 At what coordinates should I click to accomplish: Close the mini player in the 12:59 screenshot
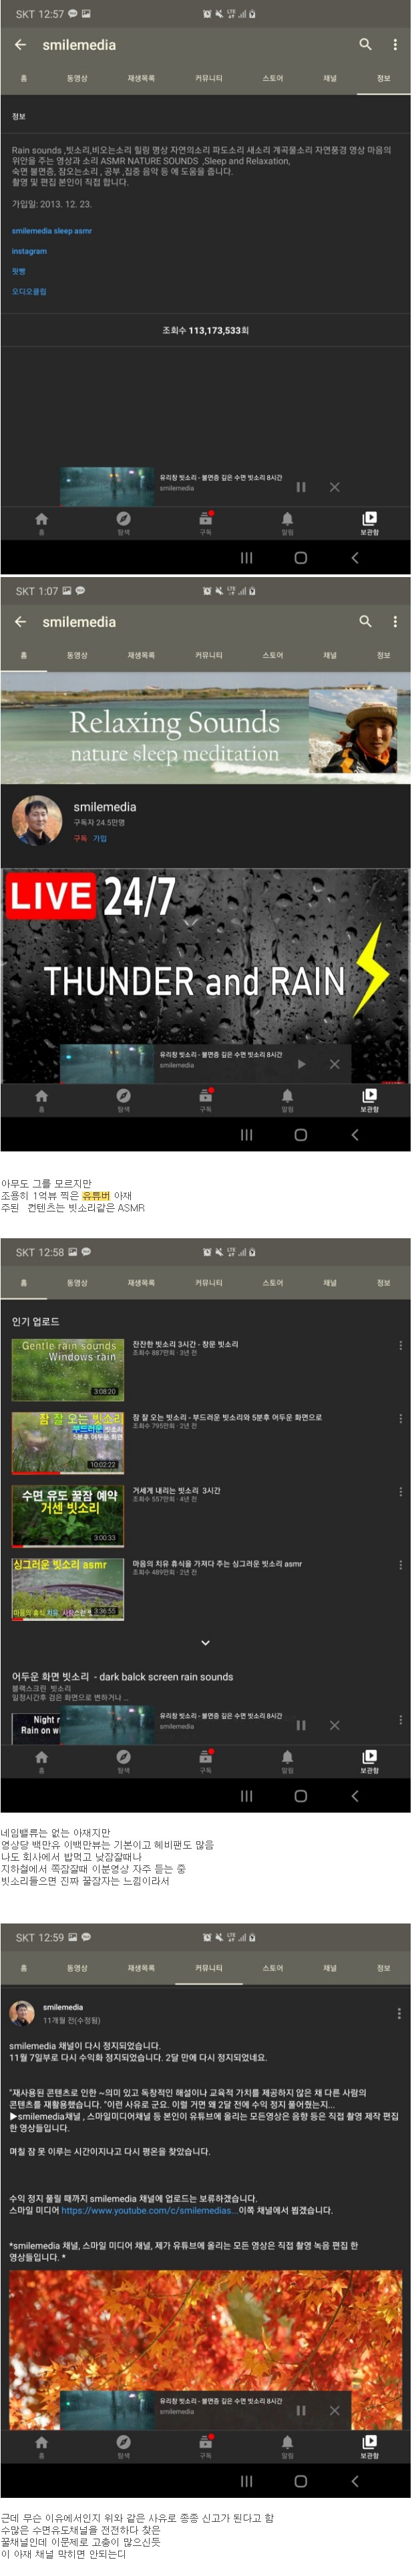pos(334,2410)
